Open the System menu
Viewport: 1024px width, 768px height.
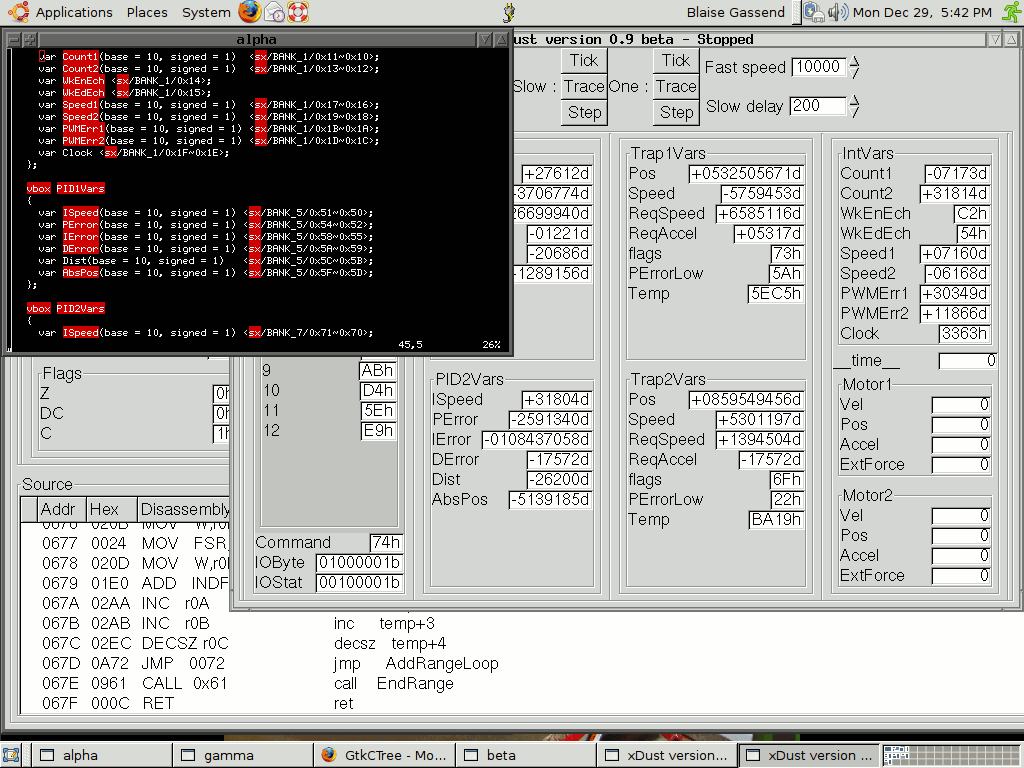point(206,12)
